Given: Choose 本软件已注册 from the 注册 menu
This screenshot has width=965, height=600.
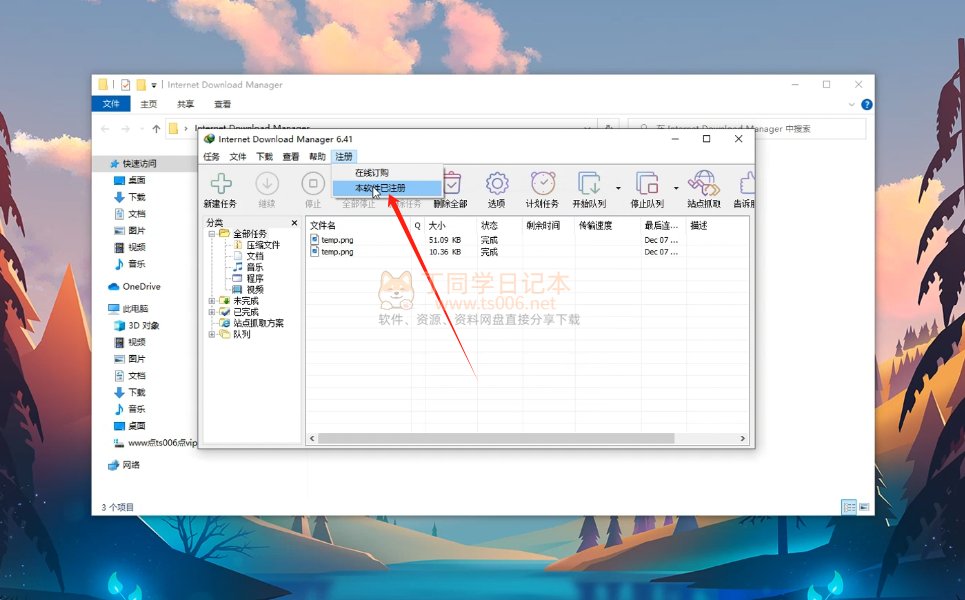Looking at the screenshot, I should 387,188.
